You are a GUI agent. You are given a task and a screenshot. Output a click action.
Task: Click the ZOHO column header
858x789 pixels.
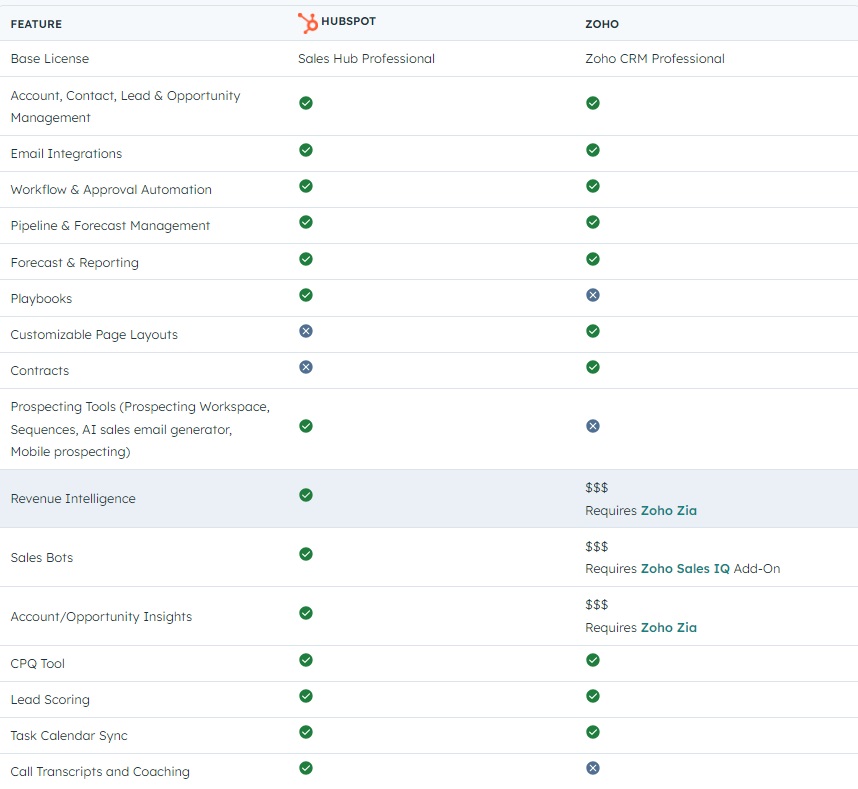(602, 24)
